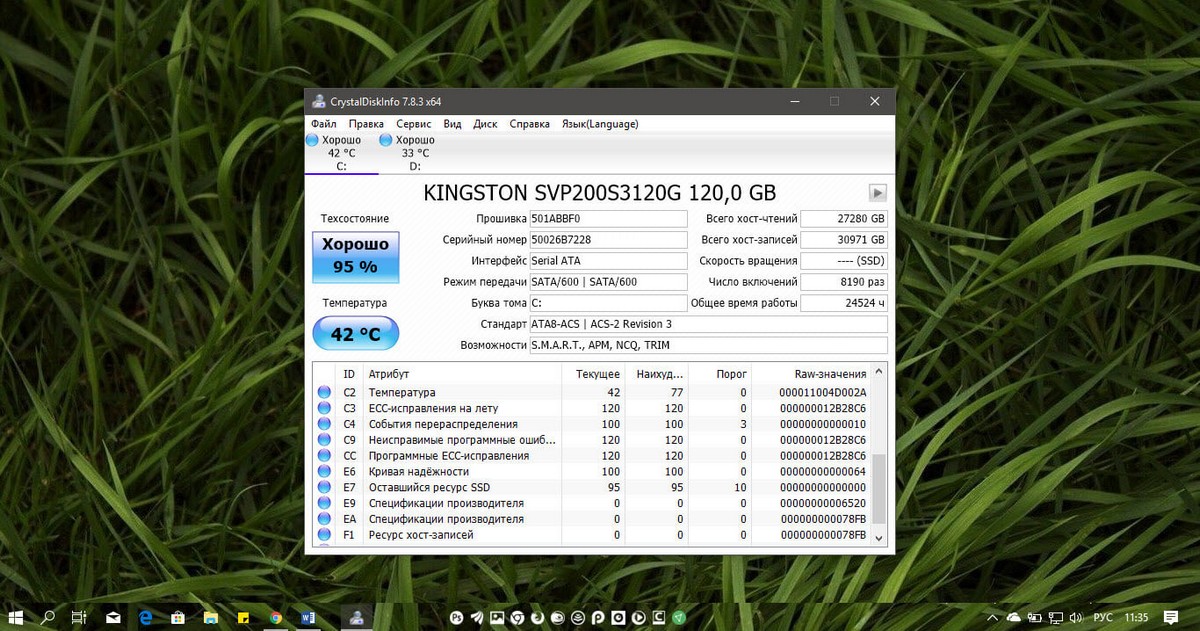Open the Windows Start menu
The image size is (1200, 631).
tap(16, 618)
